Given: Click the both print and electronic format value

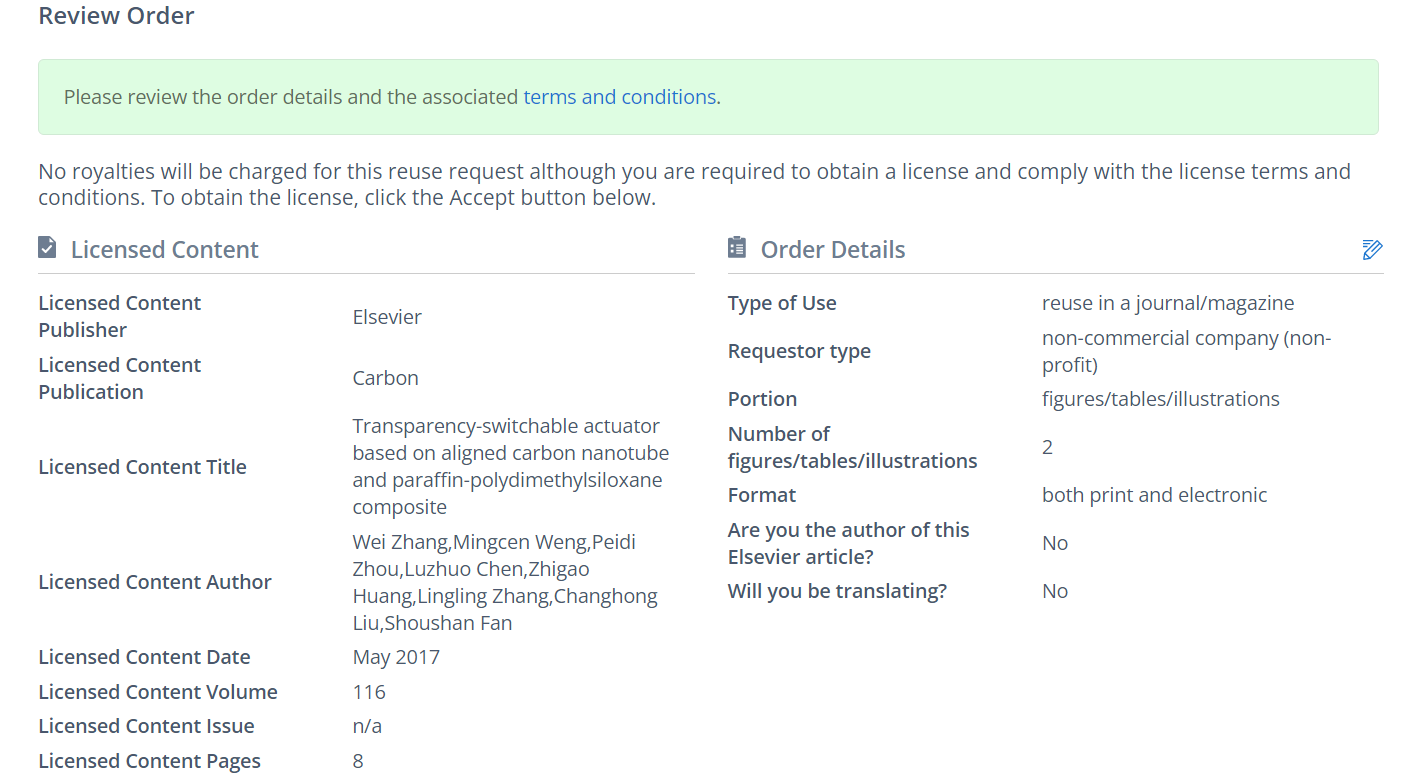Looking at the screenshot, I should pyautogui.click(x=1154, y=495).
